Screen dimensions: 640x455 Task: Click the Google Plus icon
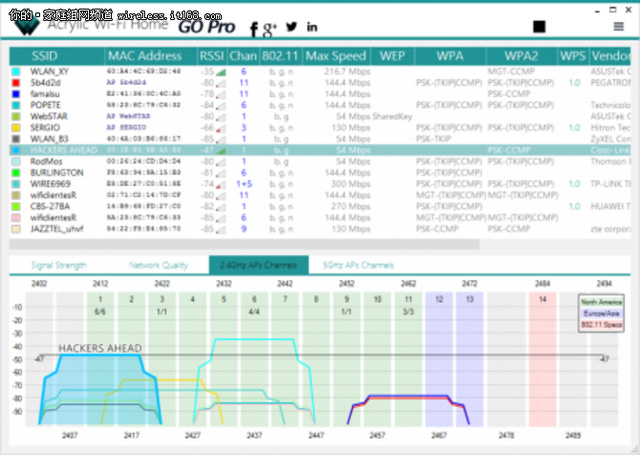269,27
